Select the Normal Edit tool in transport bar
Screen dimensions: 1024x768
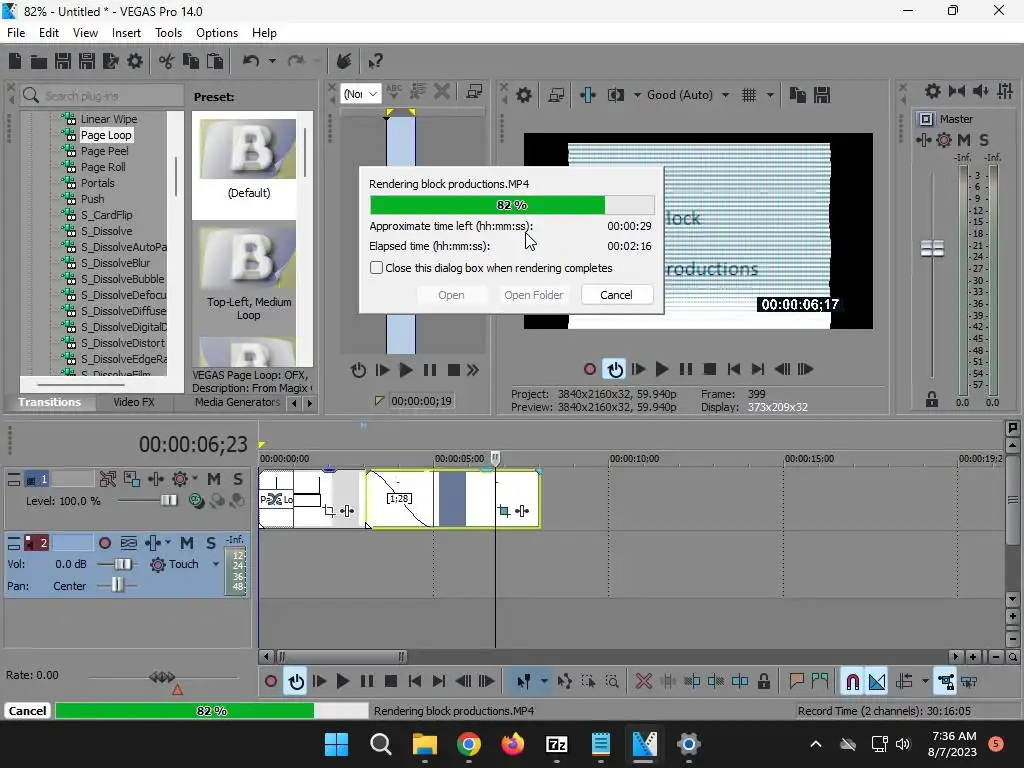point(524,682)
